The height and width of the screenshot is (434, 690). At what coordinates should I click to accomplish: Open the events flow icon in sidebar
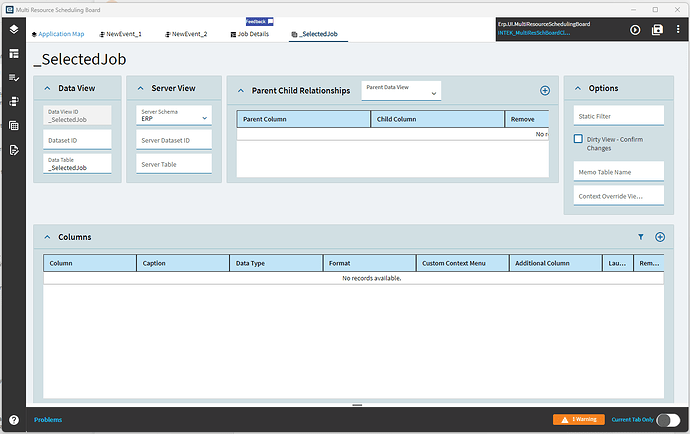[14, 102]
